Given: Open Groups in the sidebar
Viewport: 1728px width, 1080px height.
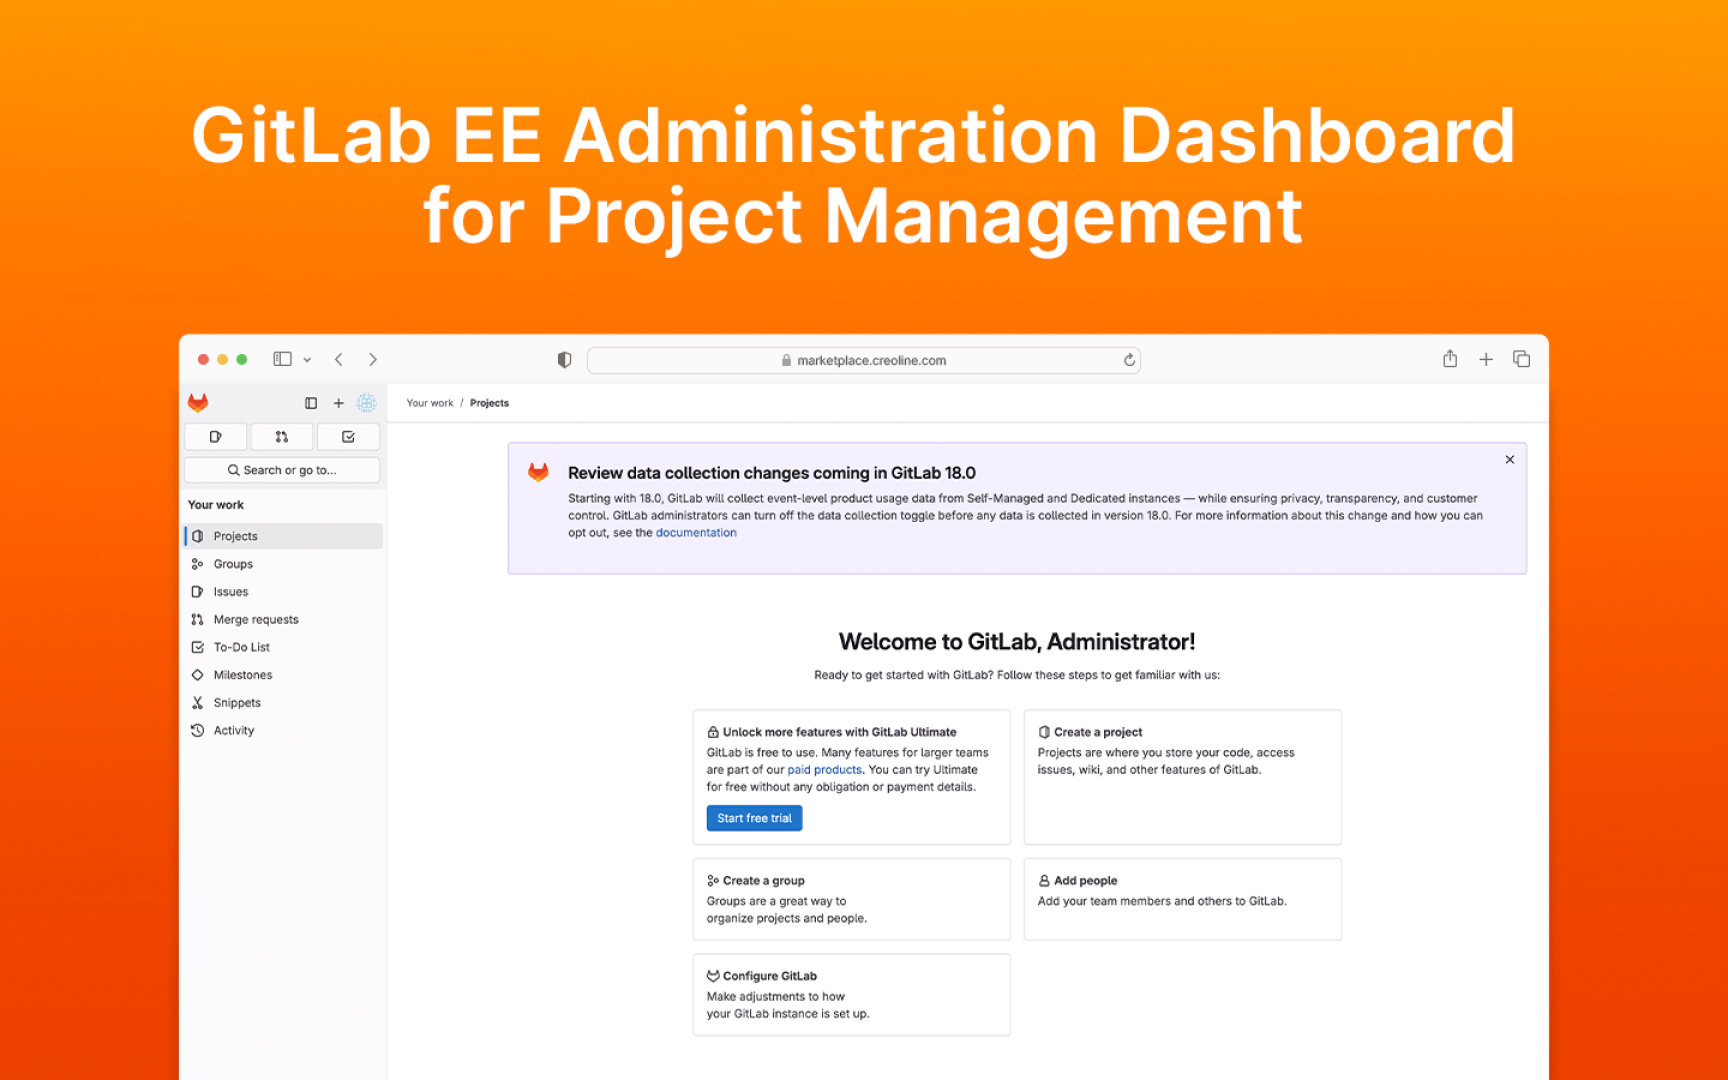Looking at the screenshot, I should pos(284,564).
